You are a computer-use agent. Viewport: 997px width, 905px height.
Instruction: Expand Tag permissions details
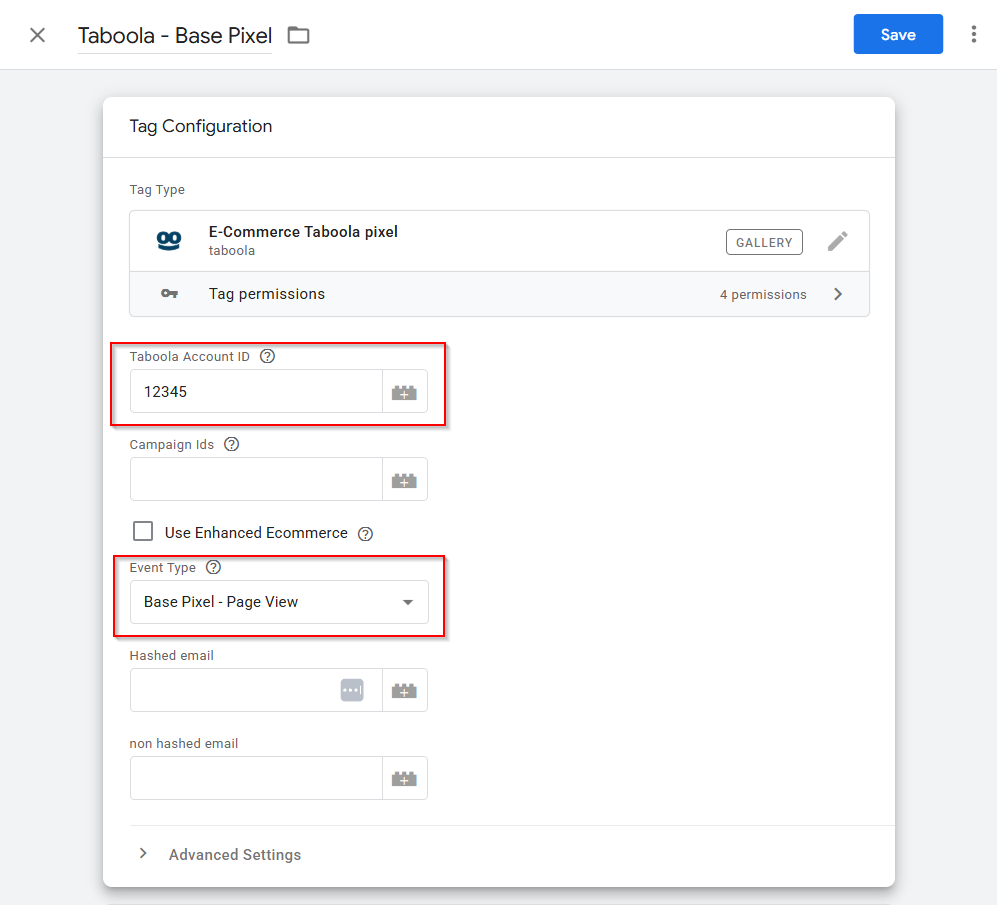[499, 294]
